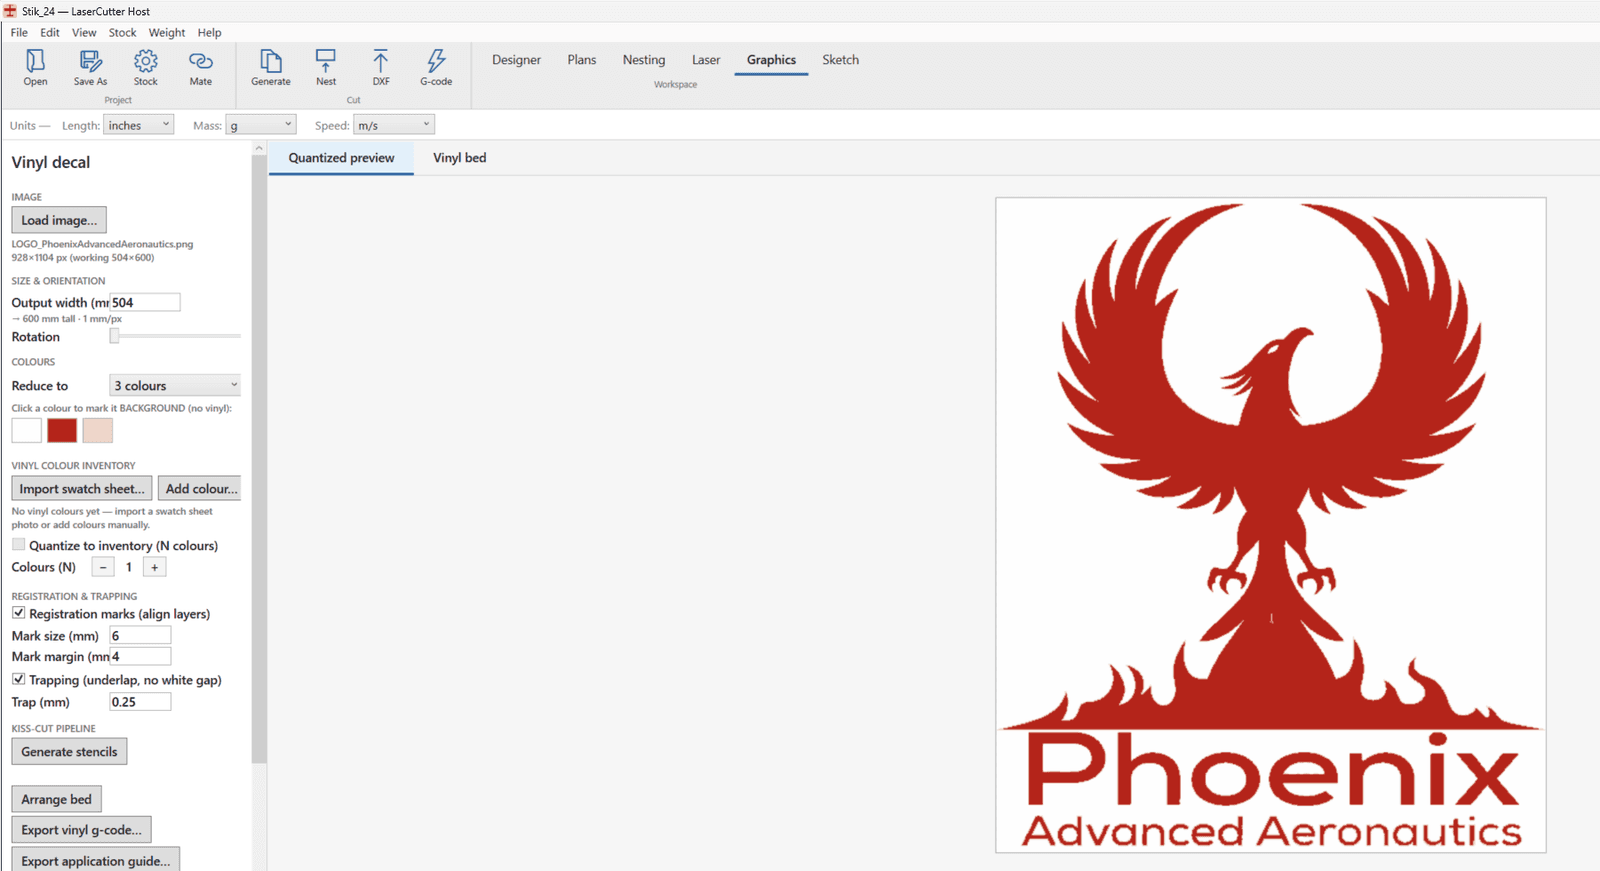Open the View menu

pyautogui.click(x=84, y=32)
